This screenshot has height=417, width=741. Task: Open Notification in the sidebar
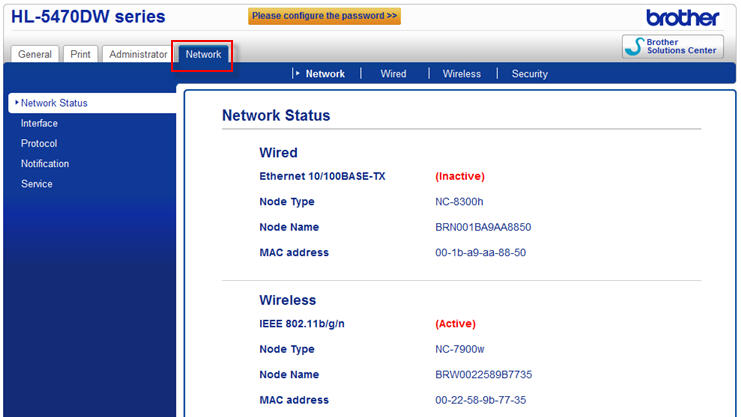tap(45, 163)
